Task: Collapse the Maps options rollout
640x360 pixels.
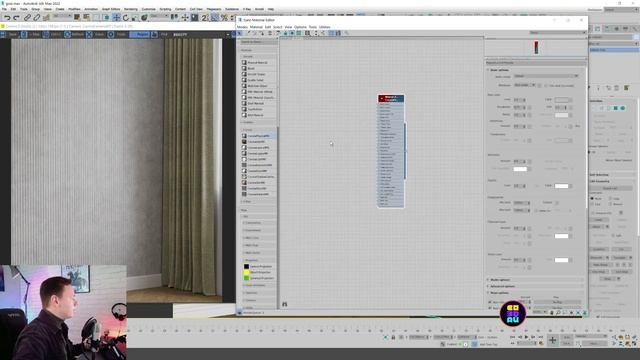Action: (488, 293)
